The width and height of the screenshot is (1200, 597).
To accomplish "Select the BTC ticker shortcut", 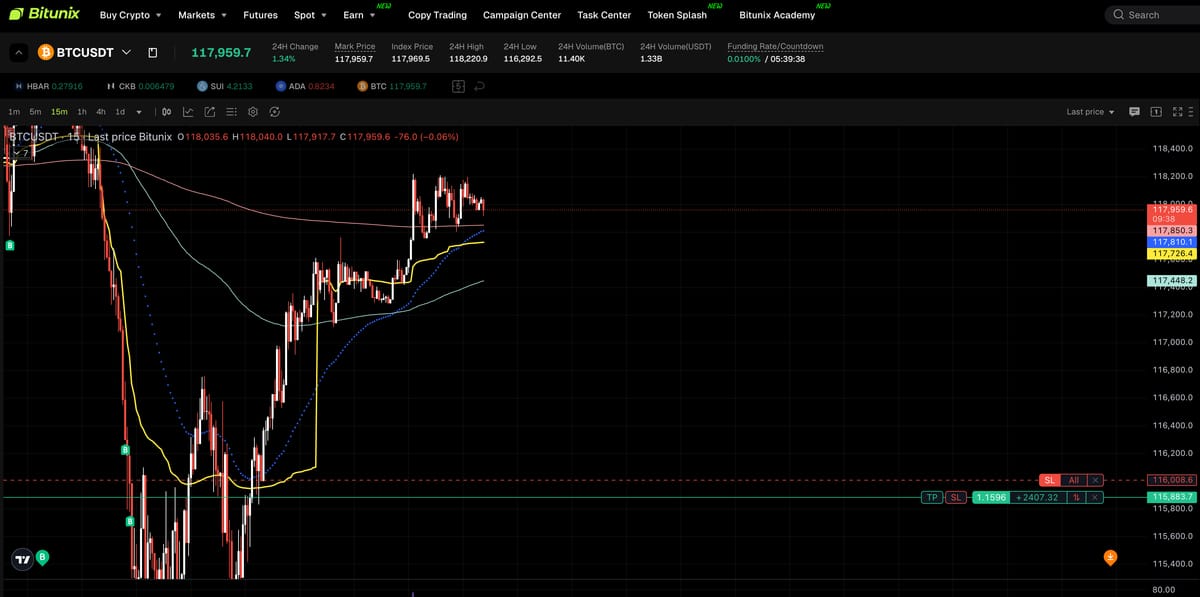I will pyautogui.click(x=392, y=86).
